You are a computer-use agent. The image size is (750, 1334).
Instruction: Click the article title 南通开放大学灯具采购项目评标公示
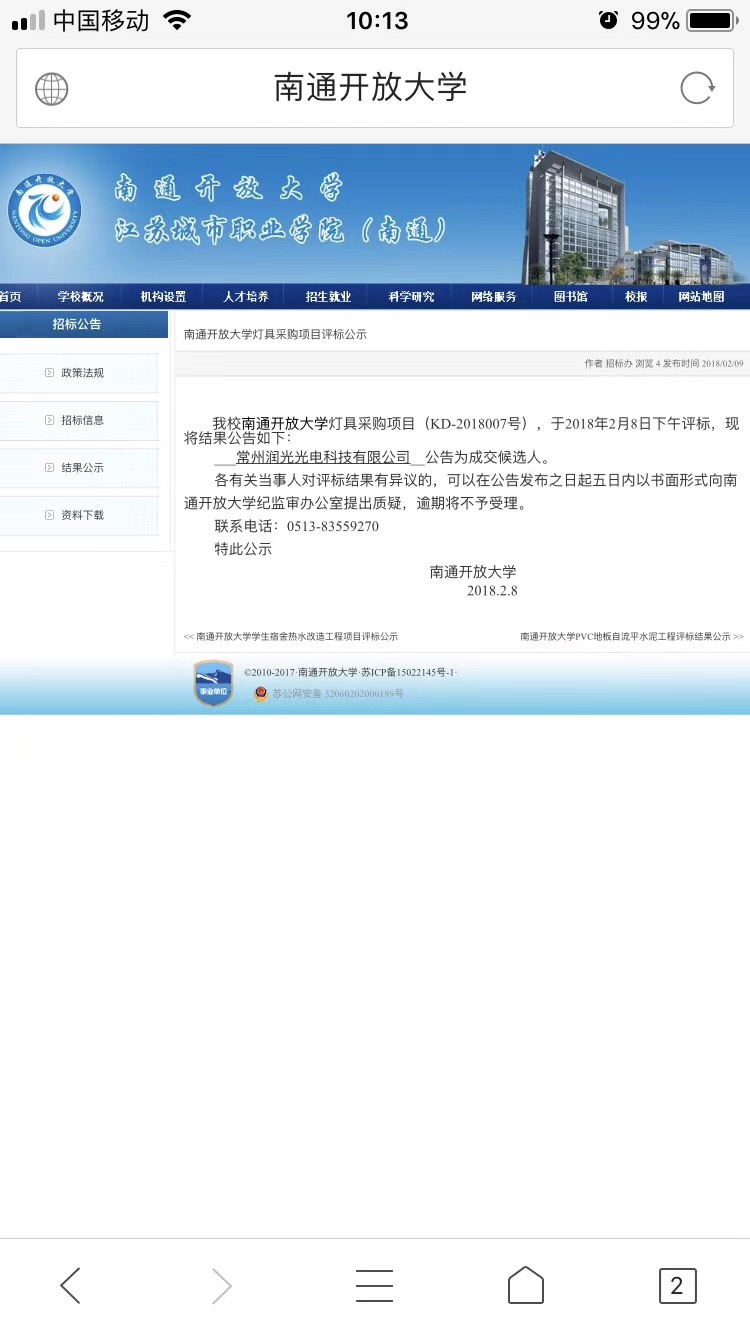pyautogui.click(x=275, y=334)
